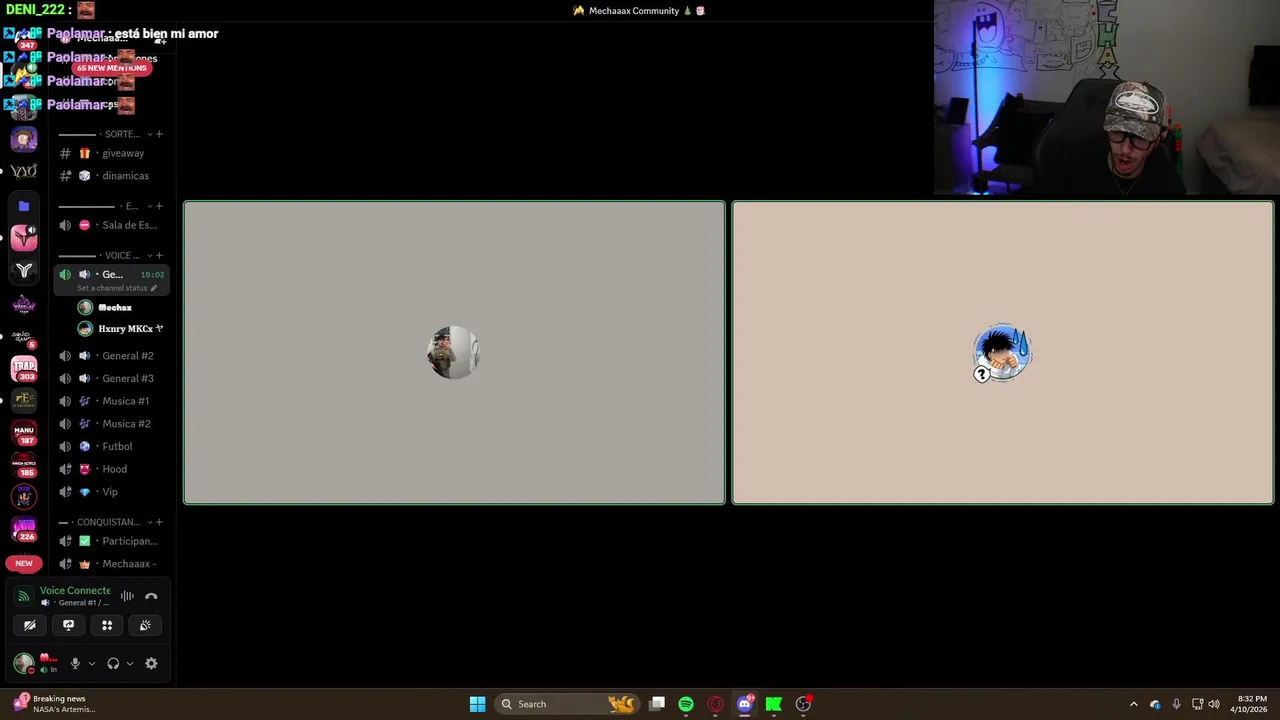Open the MANU server with 187 badge
The height and width of the screenshot is (720, 1280).
click(24, 433)
